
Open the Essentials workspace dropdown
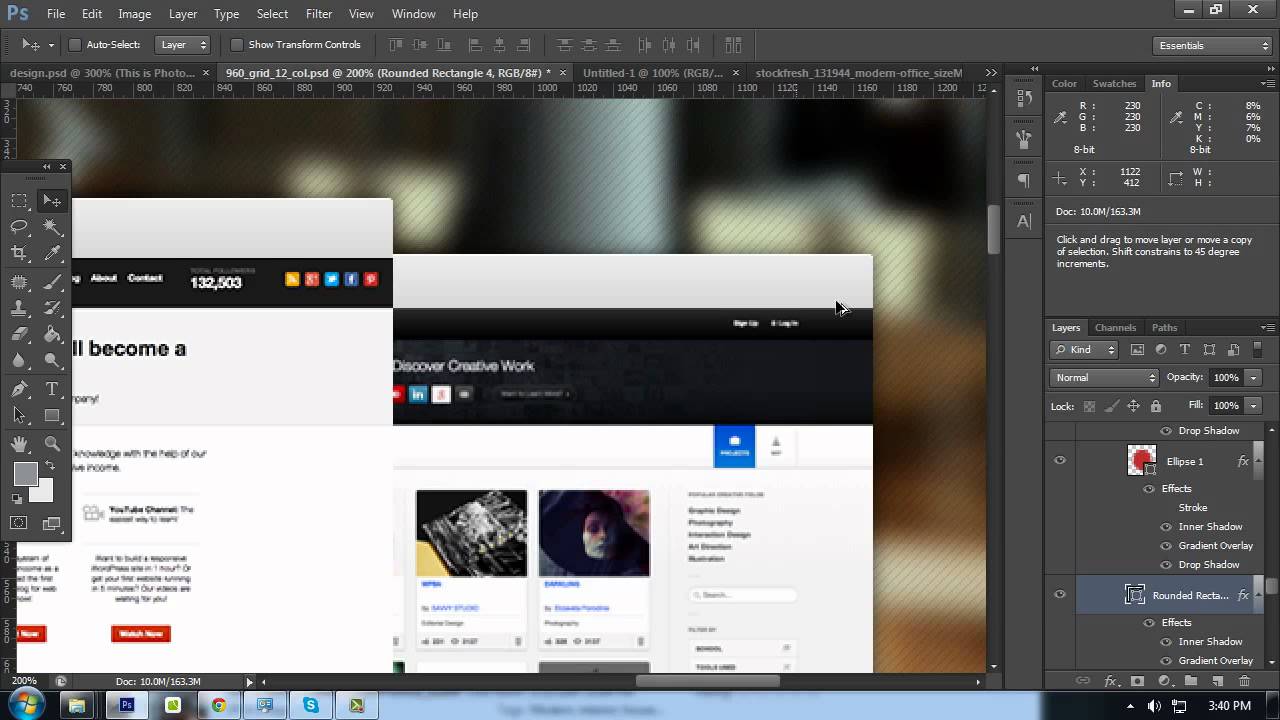pyautogui.click(x=1212, y=46)
